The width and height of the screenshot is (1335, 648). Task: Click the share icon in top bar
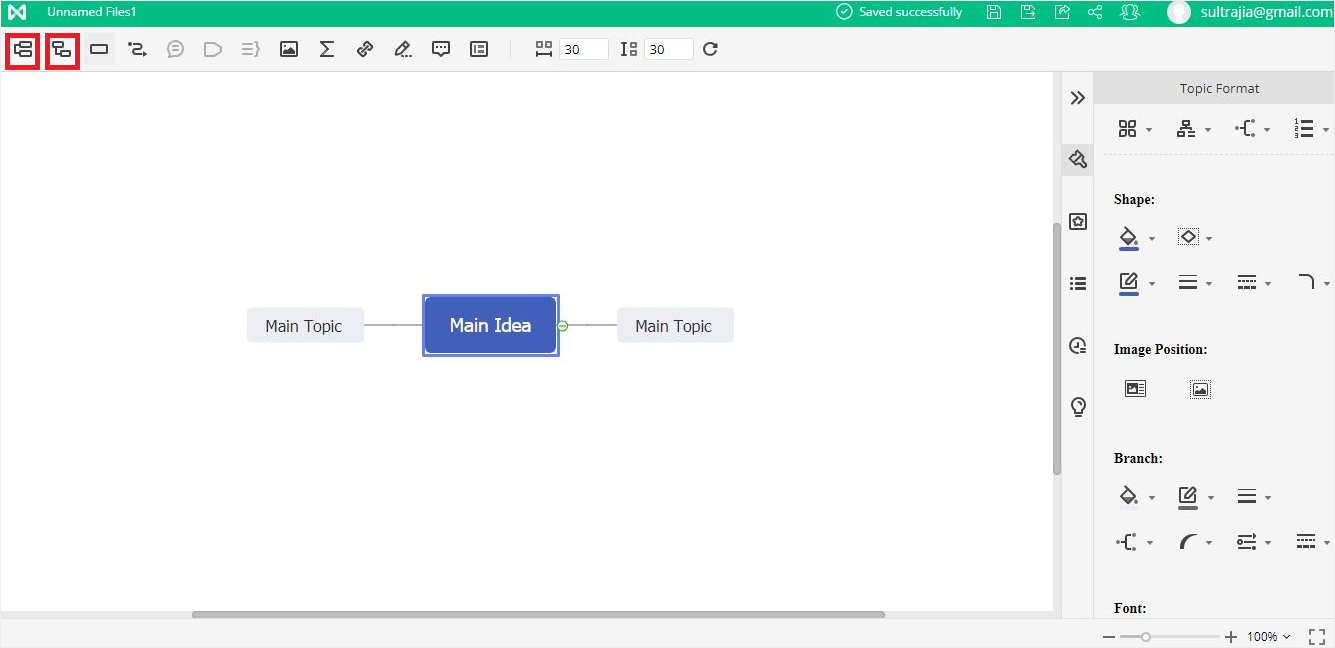[x=1095, y=12]
